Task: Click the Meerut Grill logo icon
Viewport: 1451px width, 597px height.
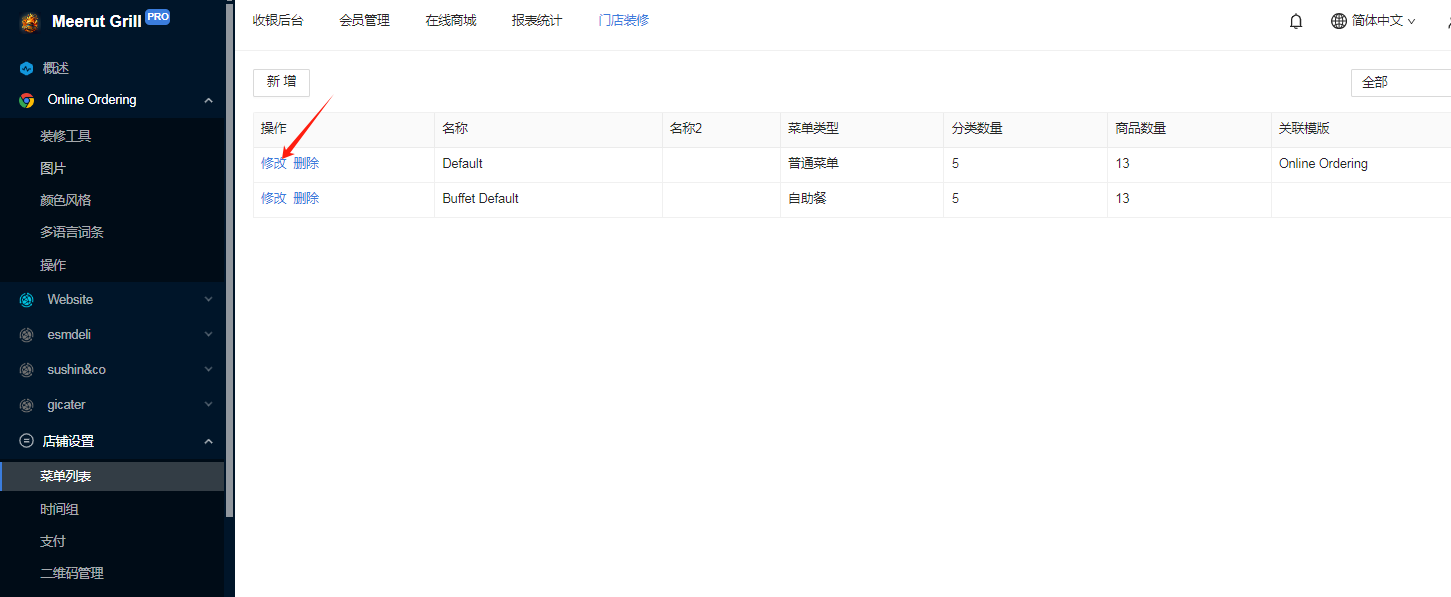Action: (x=29, y=22)
